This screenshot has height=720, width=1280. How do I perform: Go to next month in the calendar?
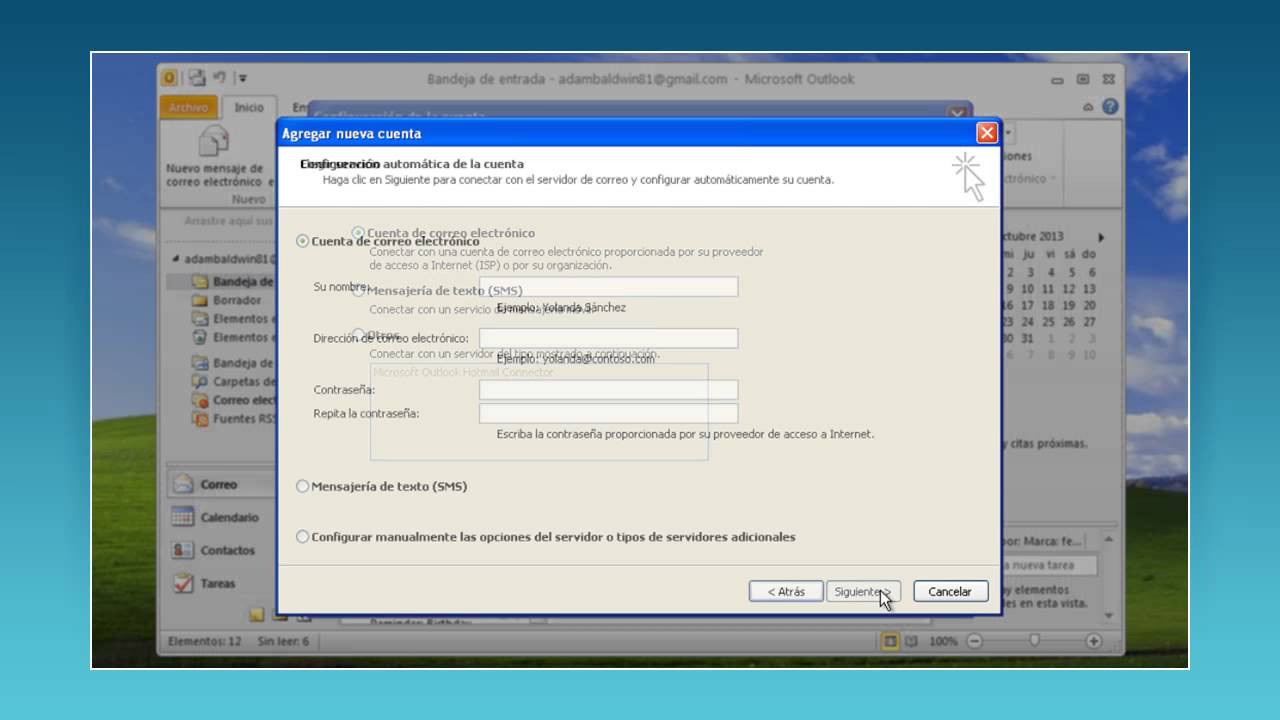1101,237
